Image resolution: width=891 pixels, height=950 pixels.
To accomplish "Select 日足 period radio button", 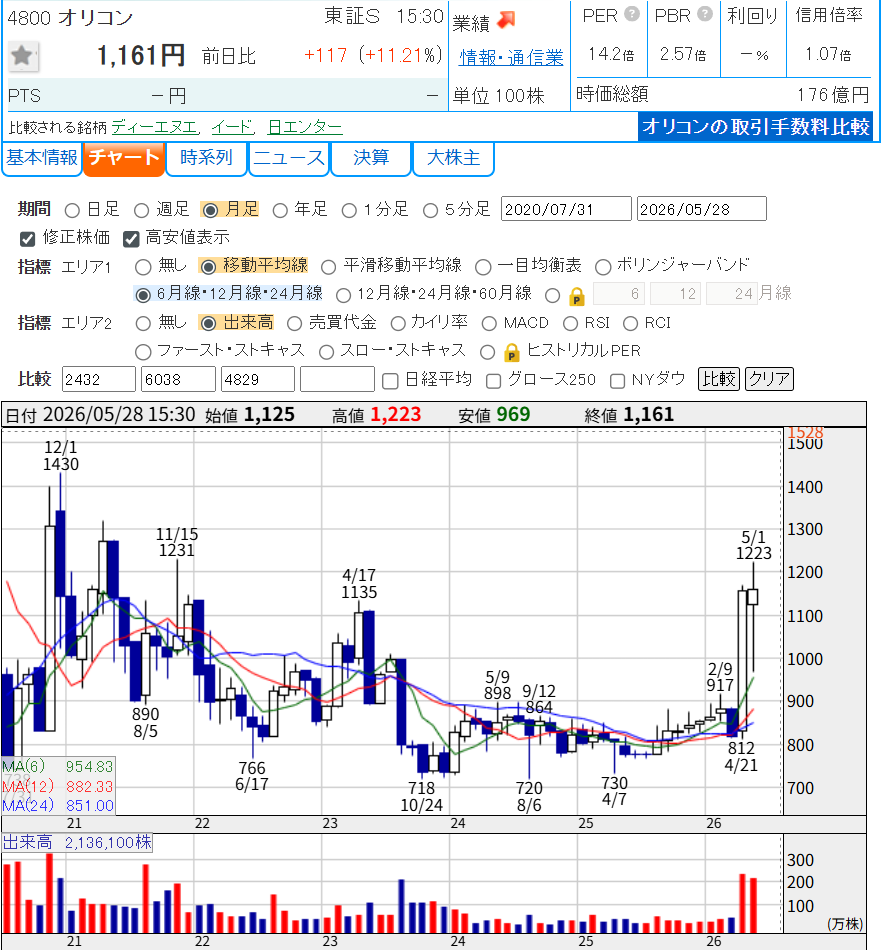I will pyautogui.click(x=72, y=210).
